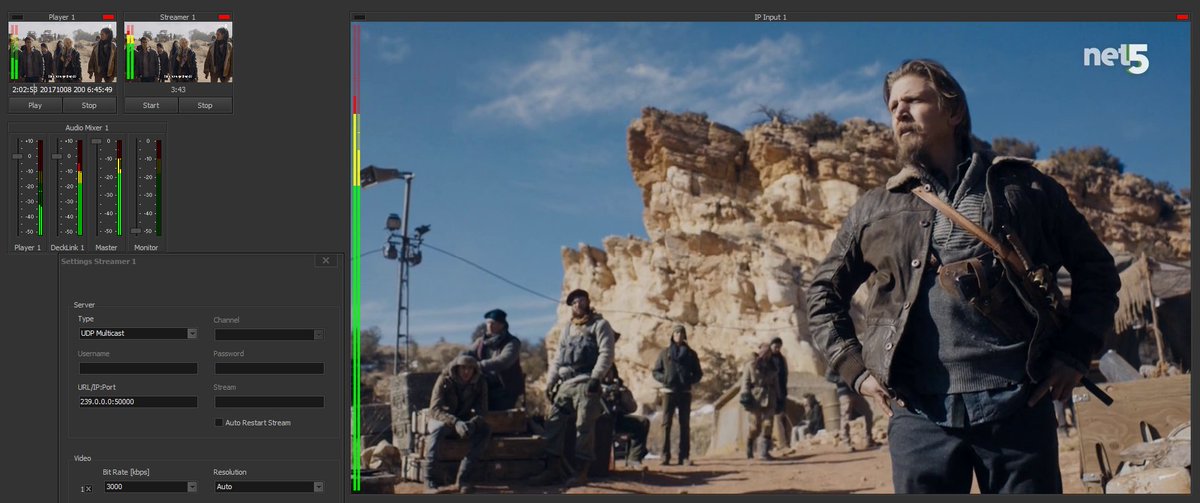
Task: Click the URL/IP:Port field with 239.0.0.0:50000
Action: (138, 402)
